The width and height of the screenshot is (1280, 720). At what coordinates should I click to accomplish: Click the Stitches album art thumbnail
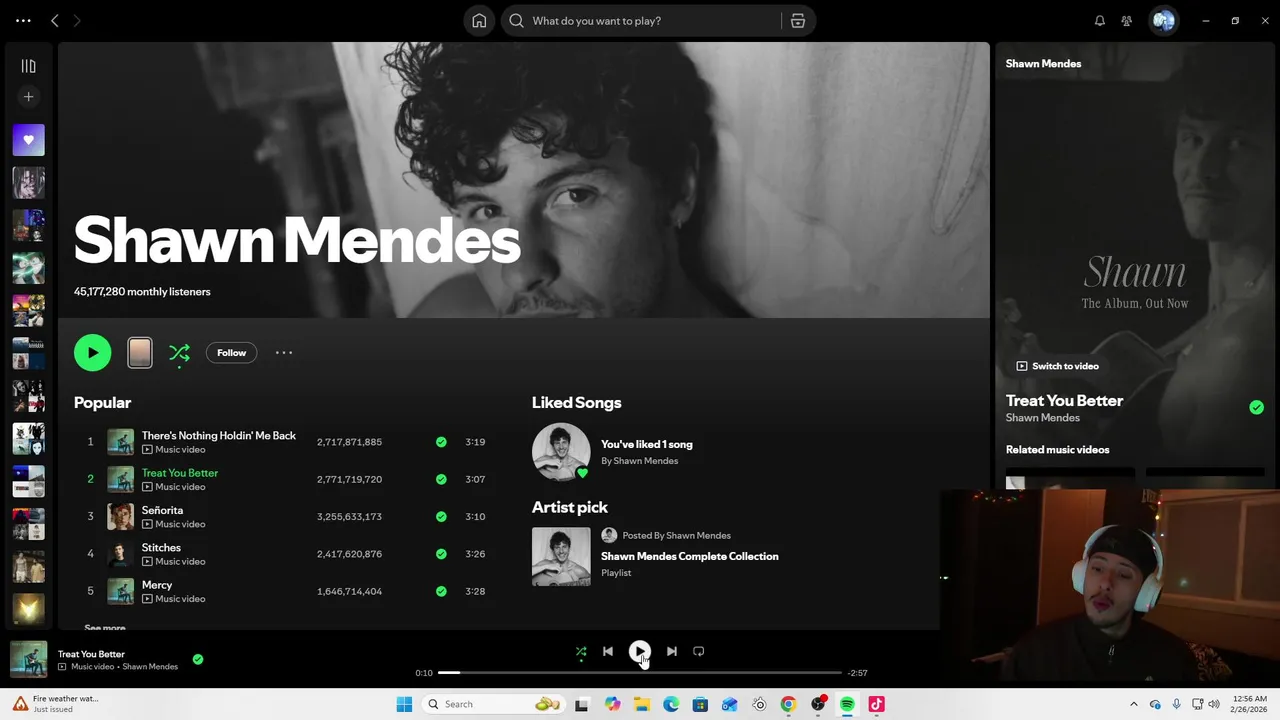click(x=121, y=553)
